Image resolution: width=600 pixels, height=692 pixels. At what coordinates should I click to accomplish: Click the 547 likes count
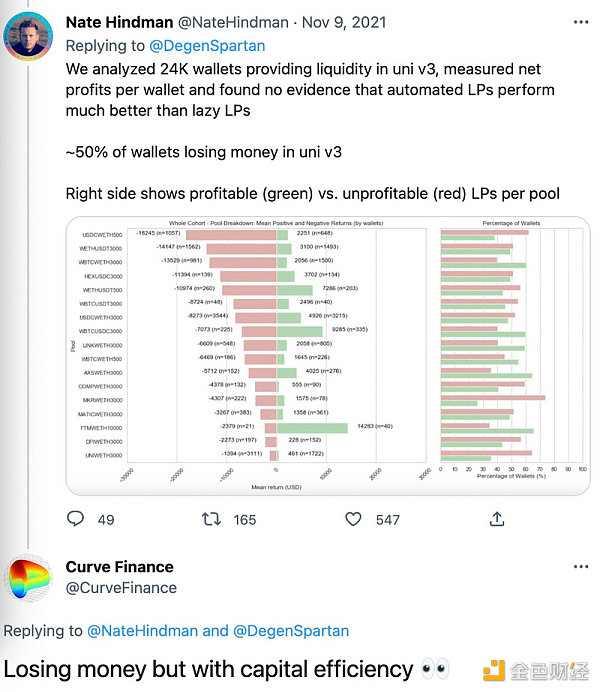[x=387, y=520]
